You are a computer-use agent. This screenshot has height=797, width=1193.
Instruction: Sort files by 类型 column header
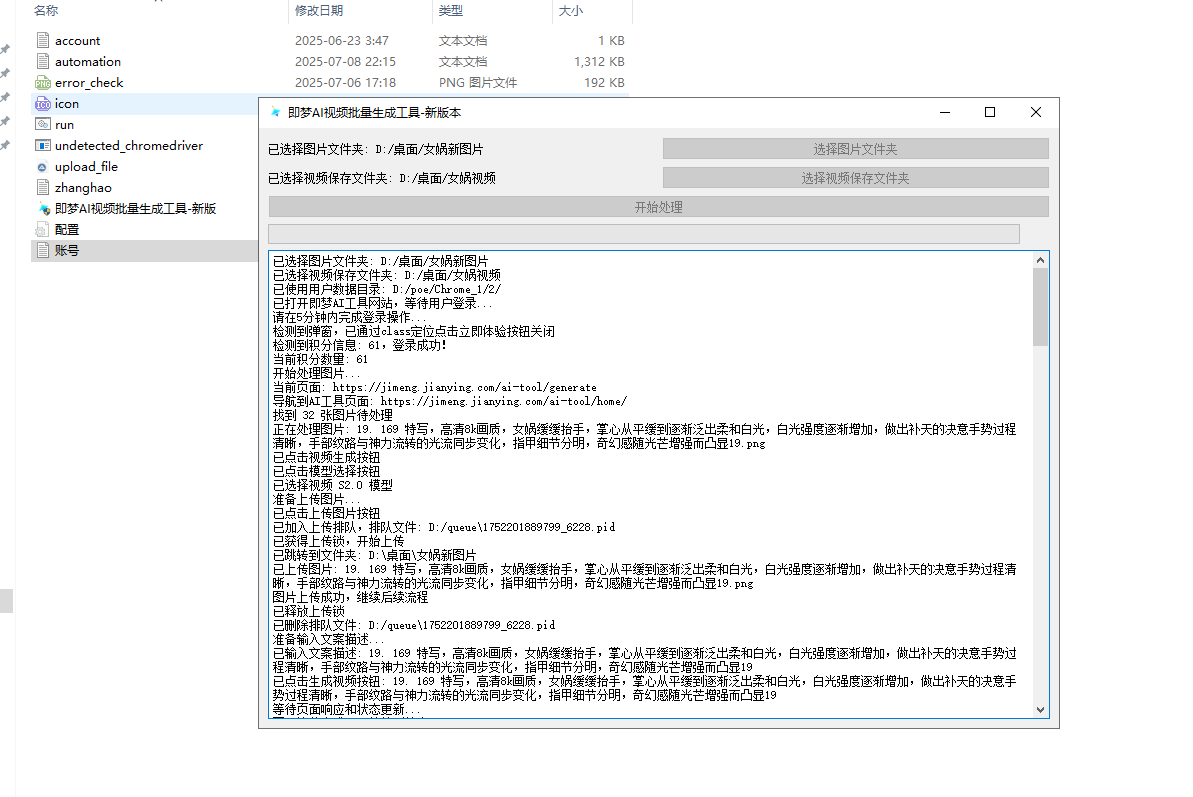[450, 11]
